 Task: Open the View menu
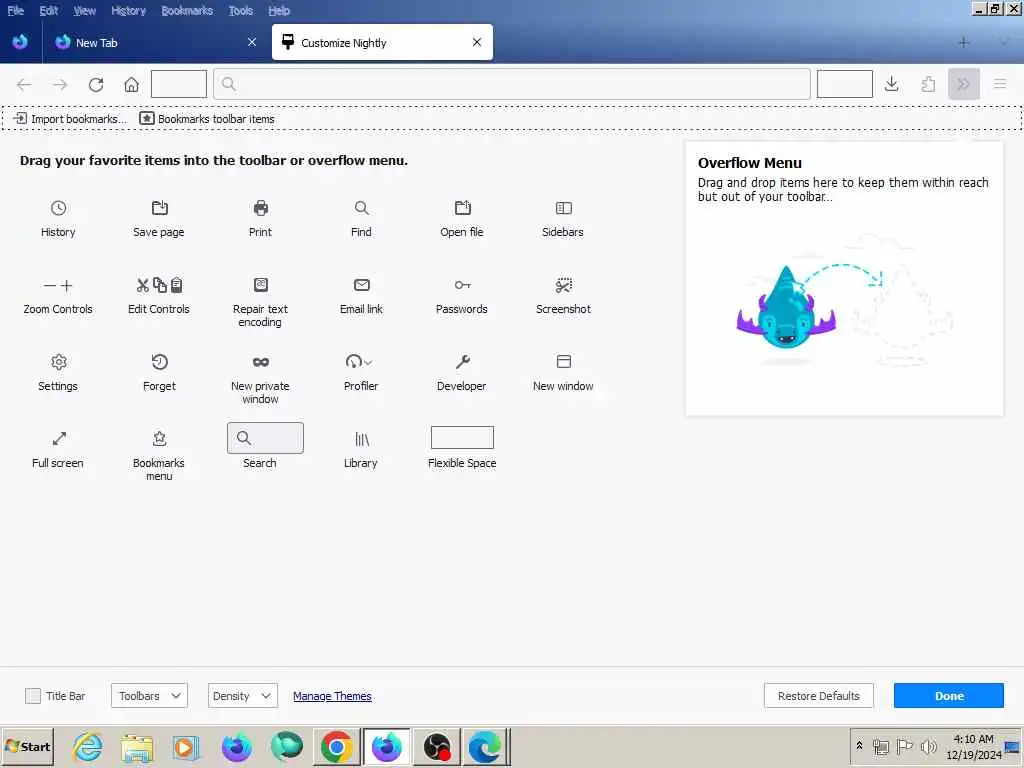click(84, 10)
